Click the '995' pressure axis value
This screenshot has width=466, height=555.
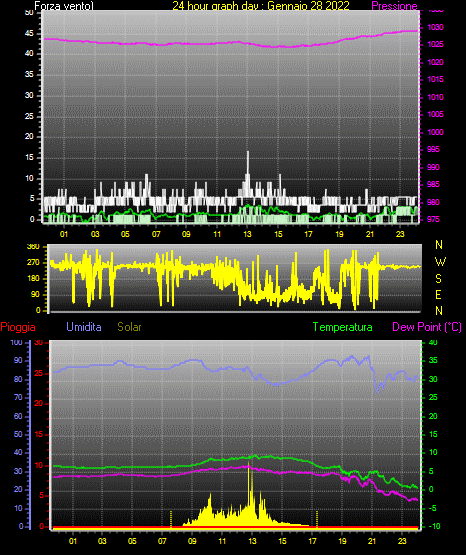pyautogui.click(x=433, y=149)
